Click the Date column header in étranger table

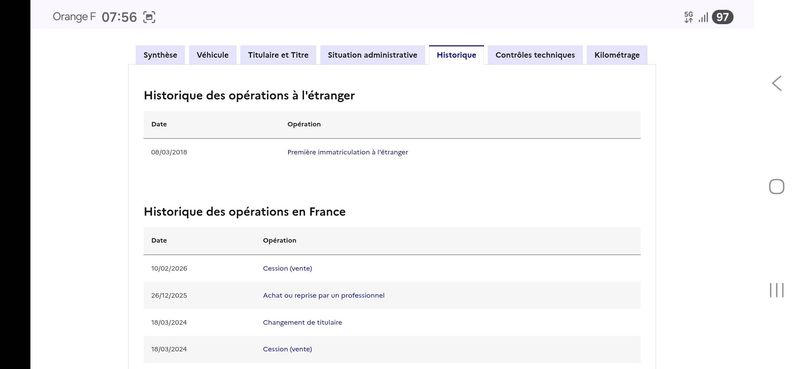click(159, 124)
